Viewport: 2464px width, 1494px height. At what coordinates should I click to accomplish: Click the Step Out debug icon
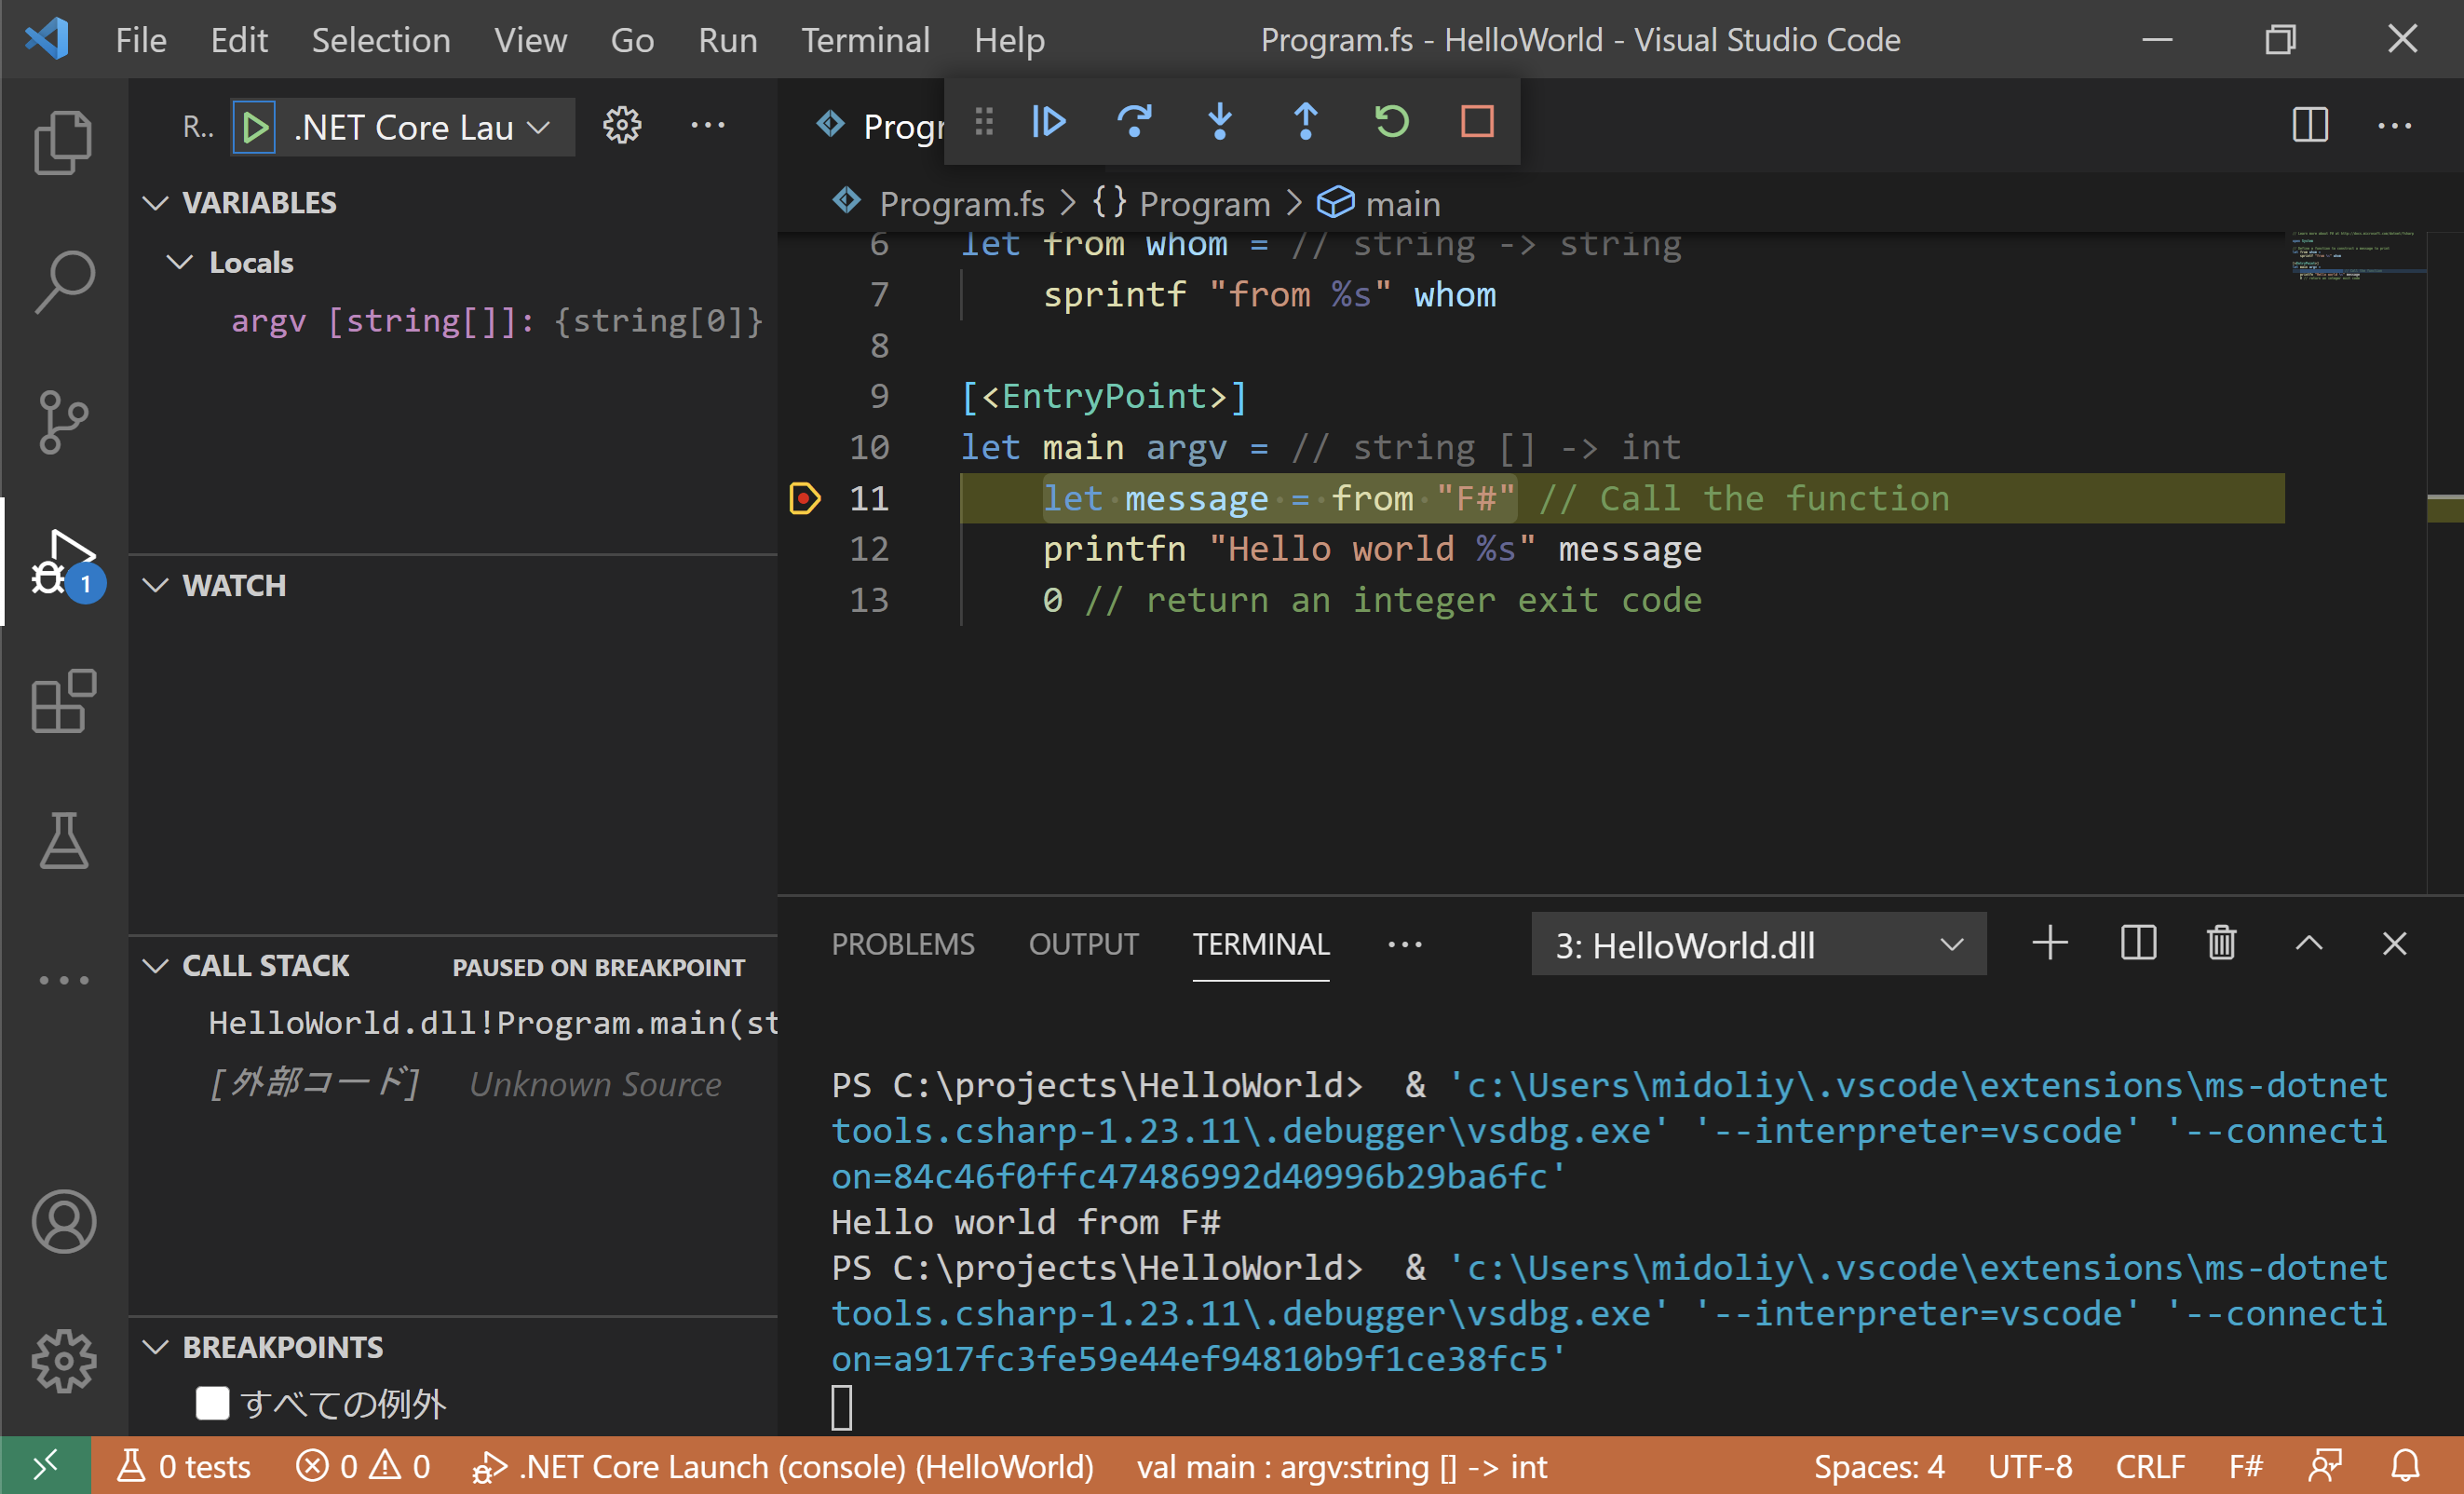pos(1305,121)
